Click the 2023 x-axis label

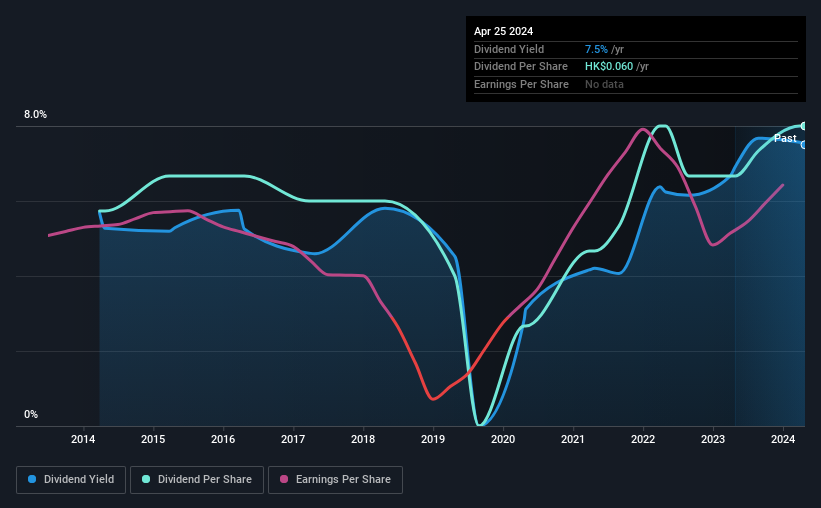[x=713, y=439]
